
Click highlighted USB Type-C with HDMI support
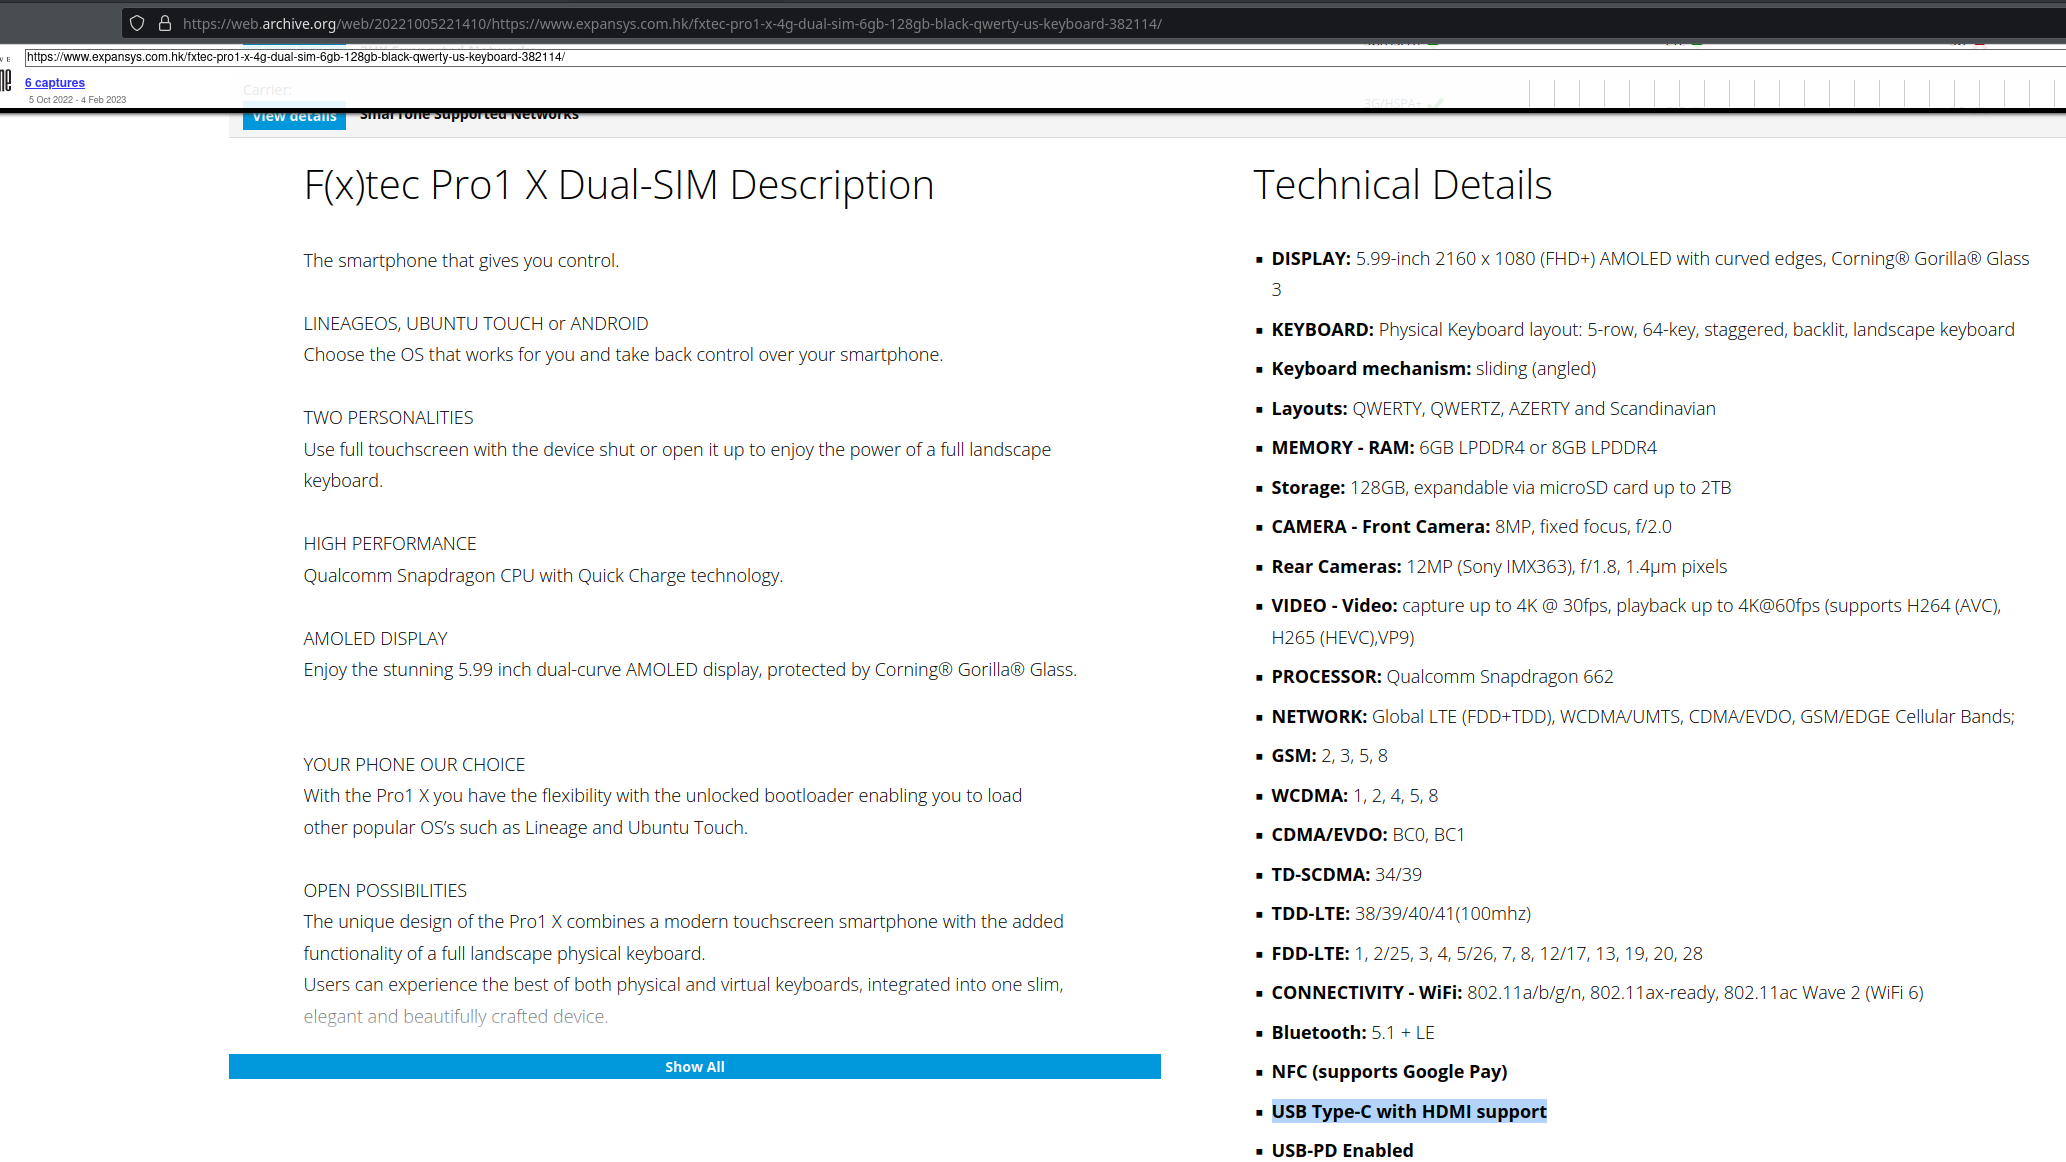pyautogui.click(x=1408, y=1111)
